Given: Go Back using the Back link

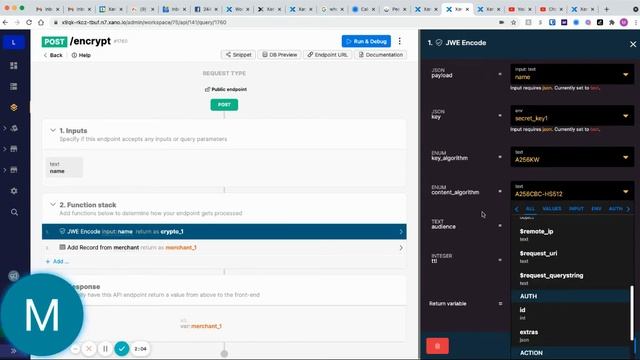Looking at the screenshot, I should 53,55.
